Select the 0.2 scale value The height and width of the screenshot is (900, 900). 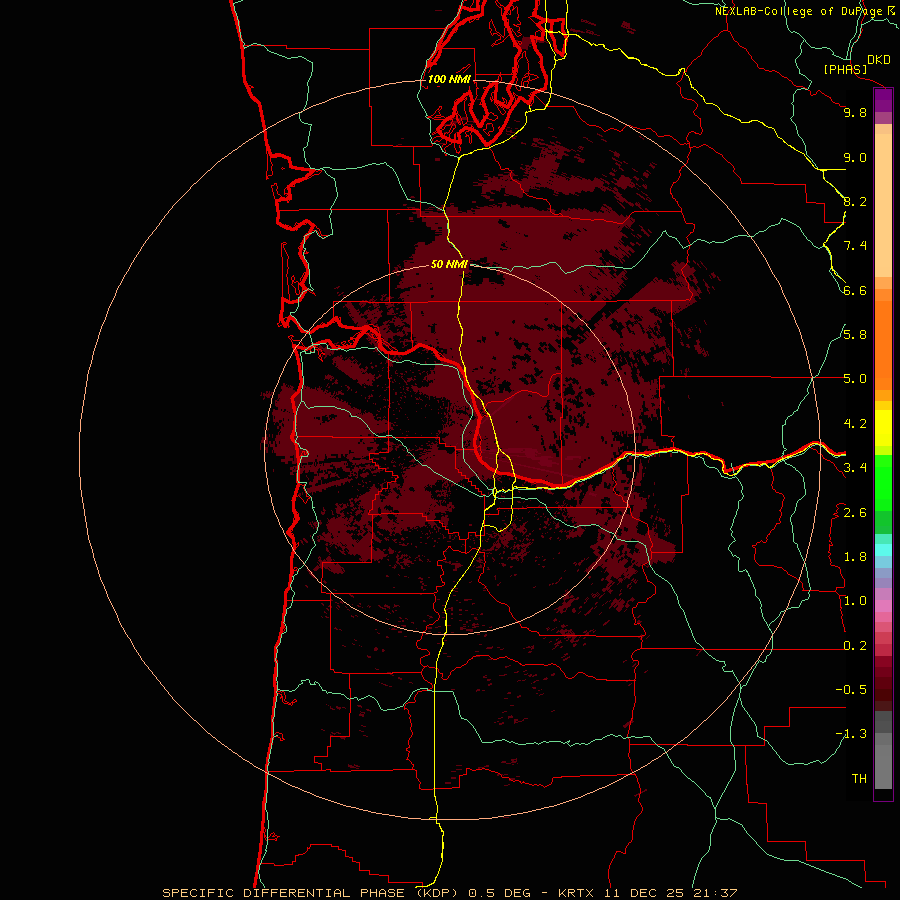click(855, 645)
